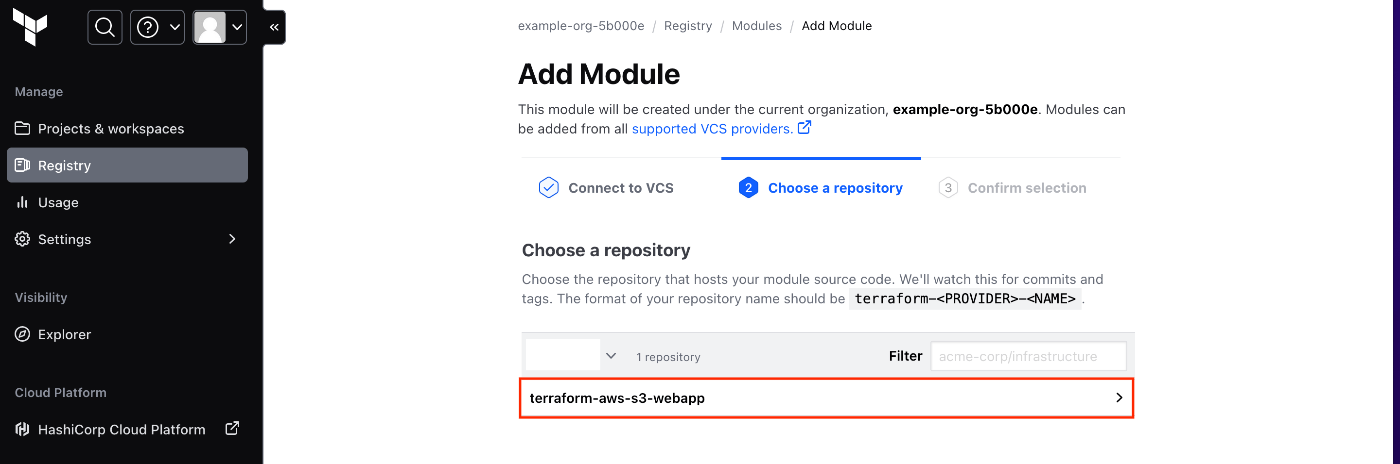The width and height of the screenshot is (1400, 464).
Task: Go to the Modules breadcrumb
Action: (757, 26)
